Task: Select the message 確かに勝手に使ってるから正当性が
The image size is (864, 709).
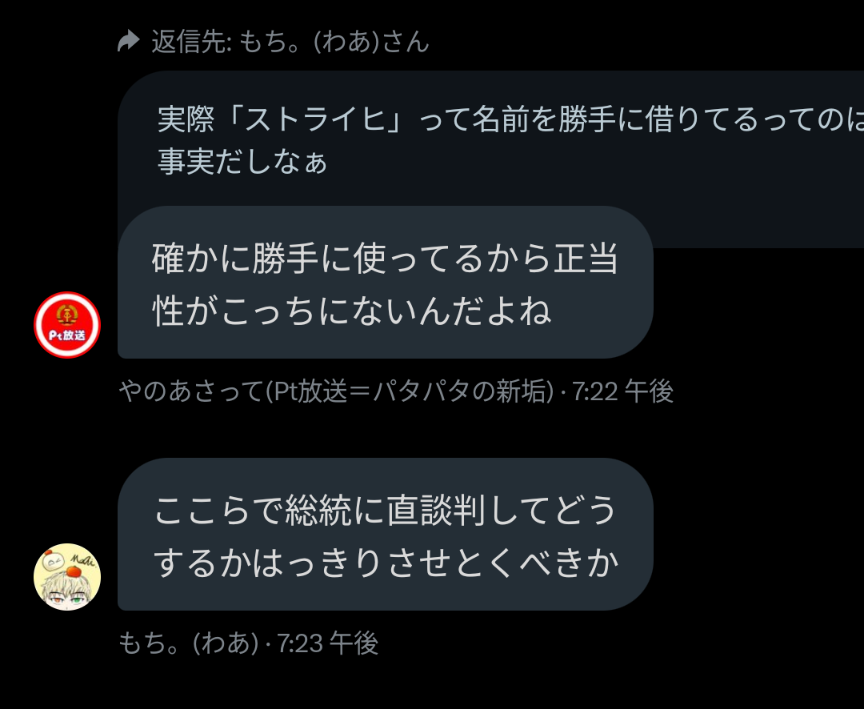Action: coord(385,282)
